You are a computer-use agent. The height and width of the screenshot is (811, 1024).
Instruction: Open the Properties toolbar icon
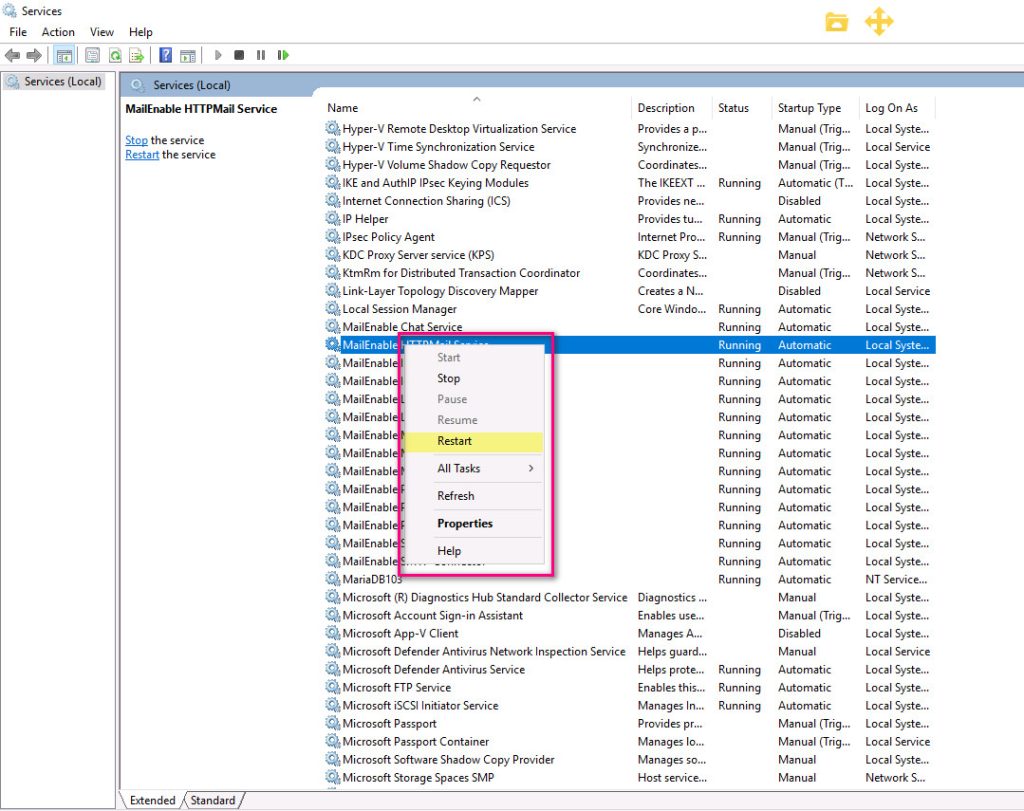93,56
